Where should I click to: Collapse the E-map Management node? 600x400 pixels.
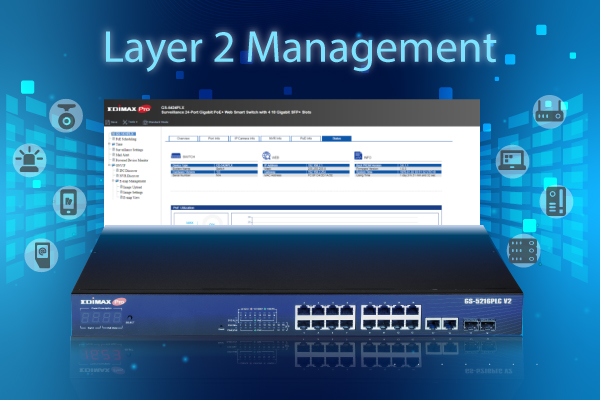(x=114, y=181)
